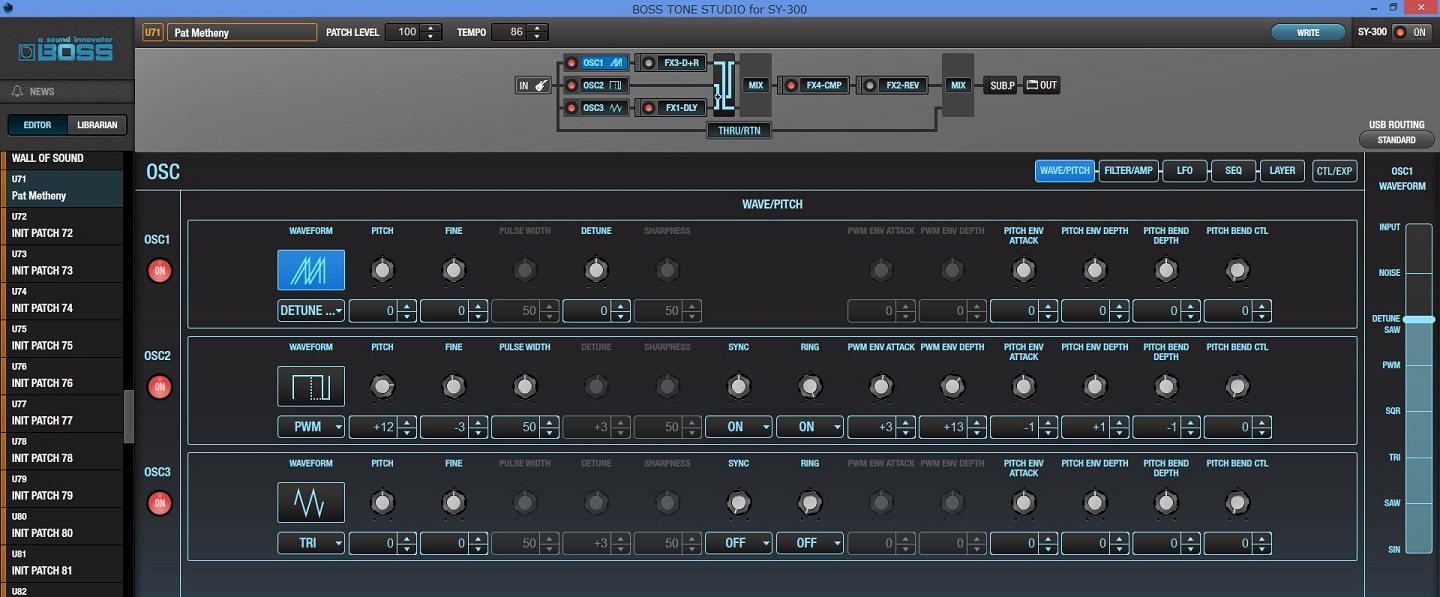This screenshot has height=597, width=1440.
Task: Click the OSC2 RING knob
Action: pos(810,386)
